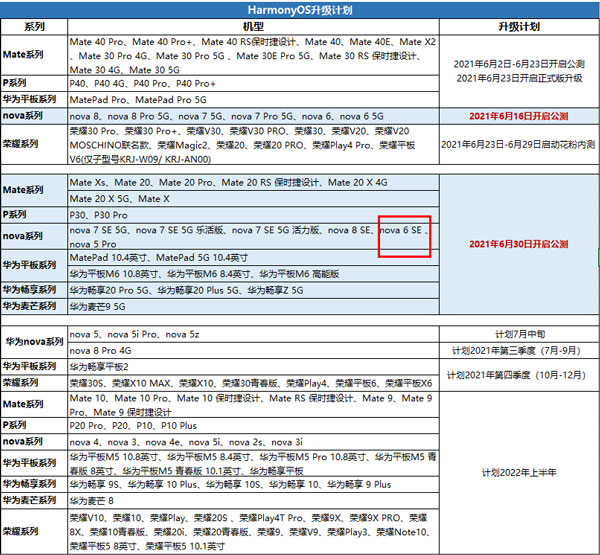
Task: Click the 2021年6月2日-6月23日开启公测 plan cell
Action: [519, 71]
